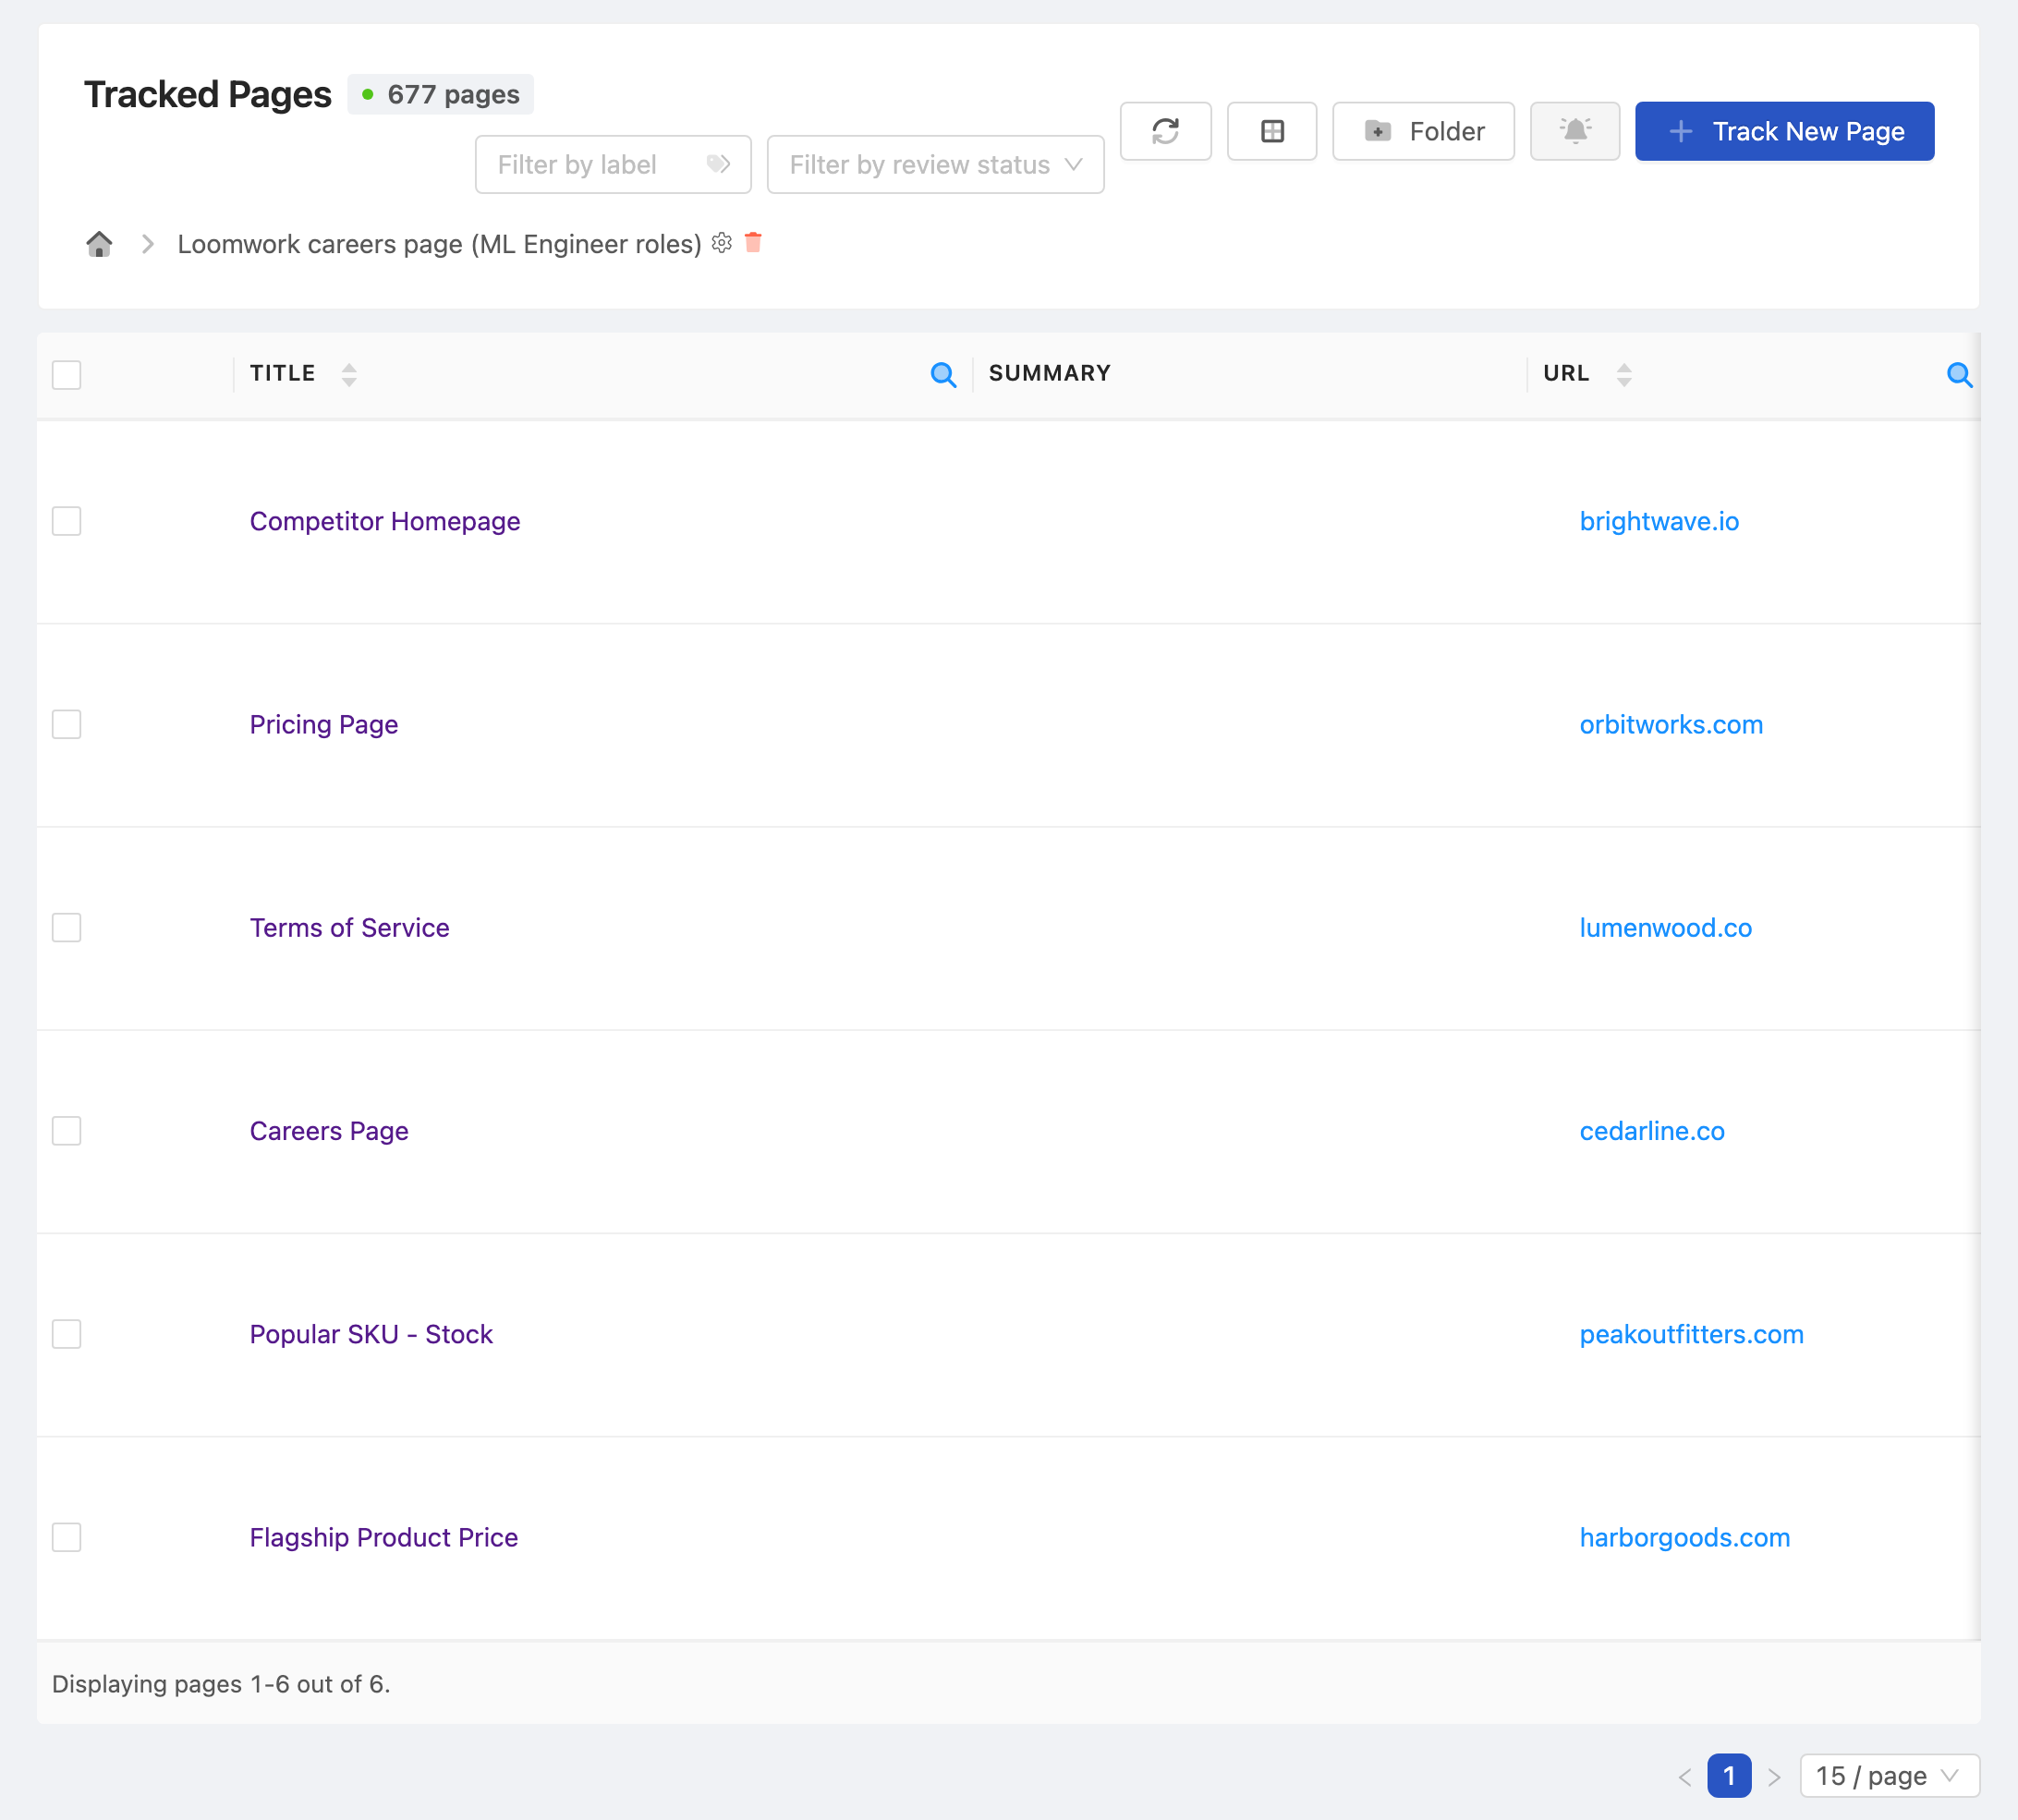
Task: Check the Pricing Page row checkbox
Action: click(x=67, y=724)
